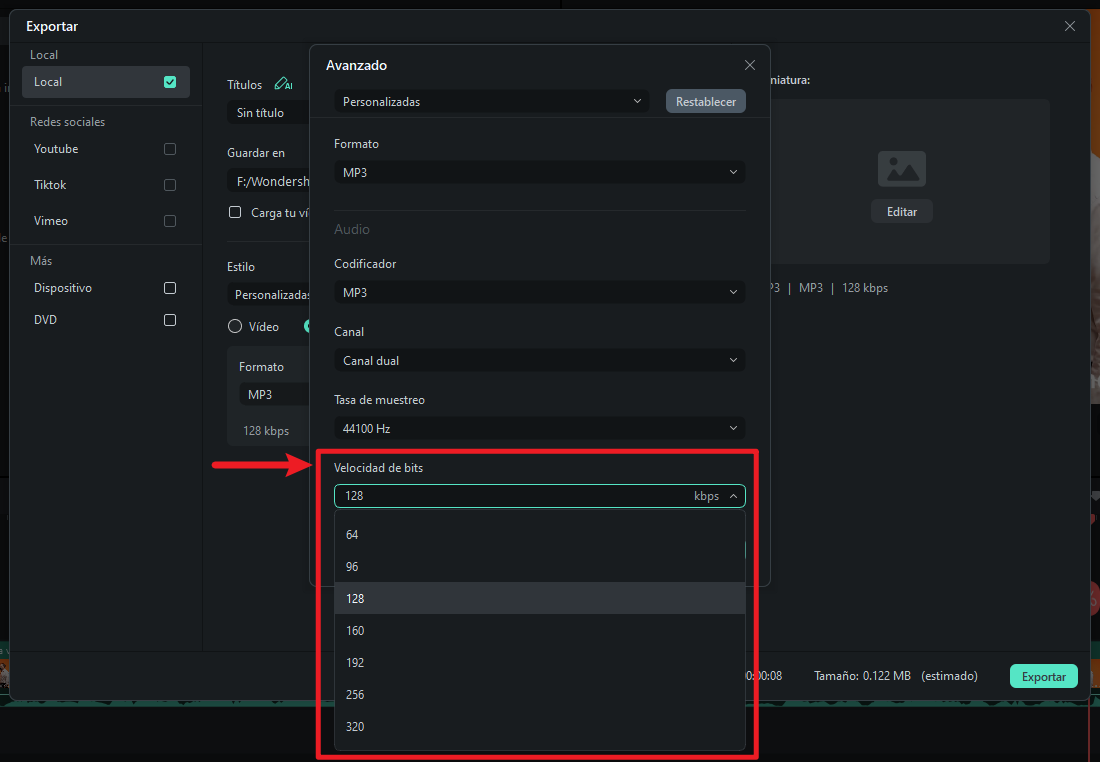
Task: Select 96 kbps bitrate option
Action: tap(539, 566)
